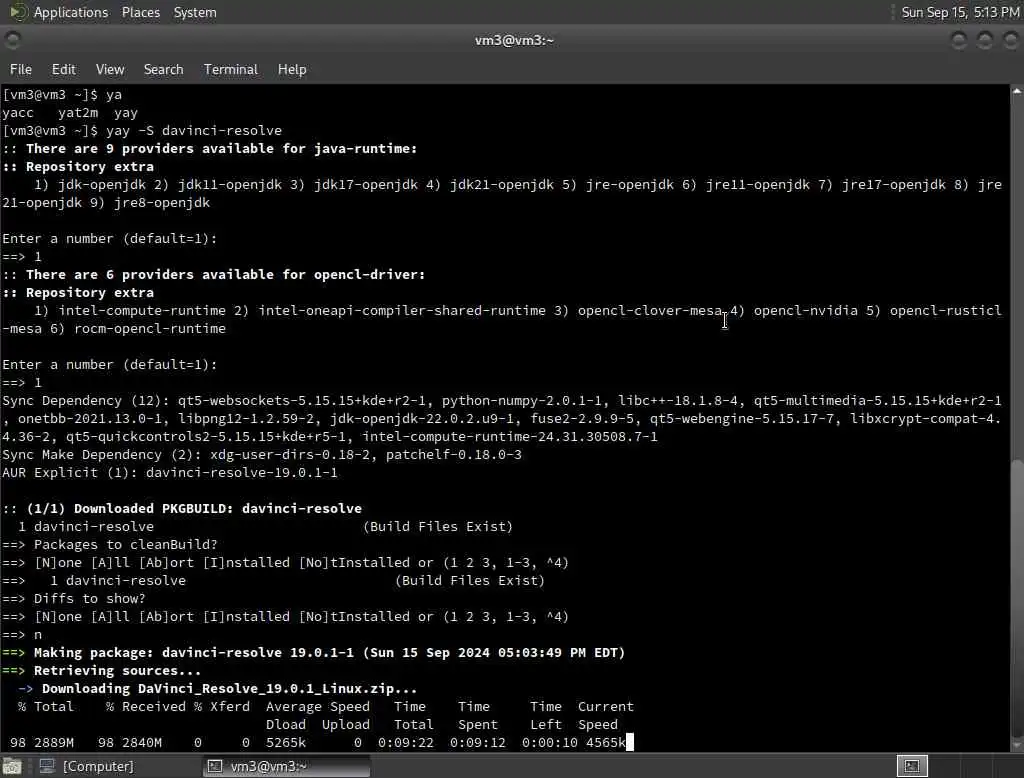Click the average download speed '5265k'

[x=286, y=743]
